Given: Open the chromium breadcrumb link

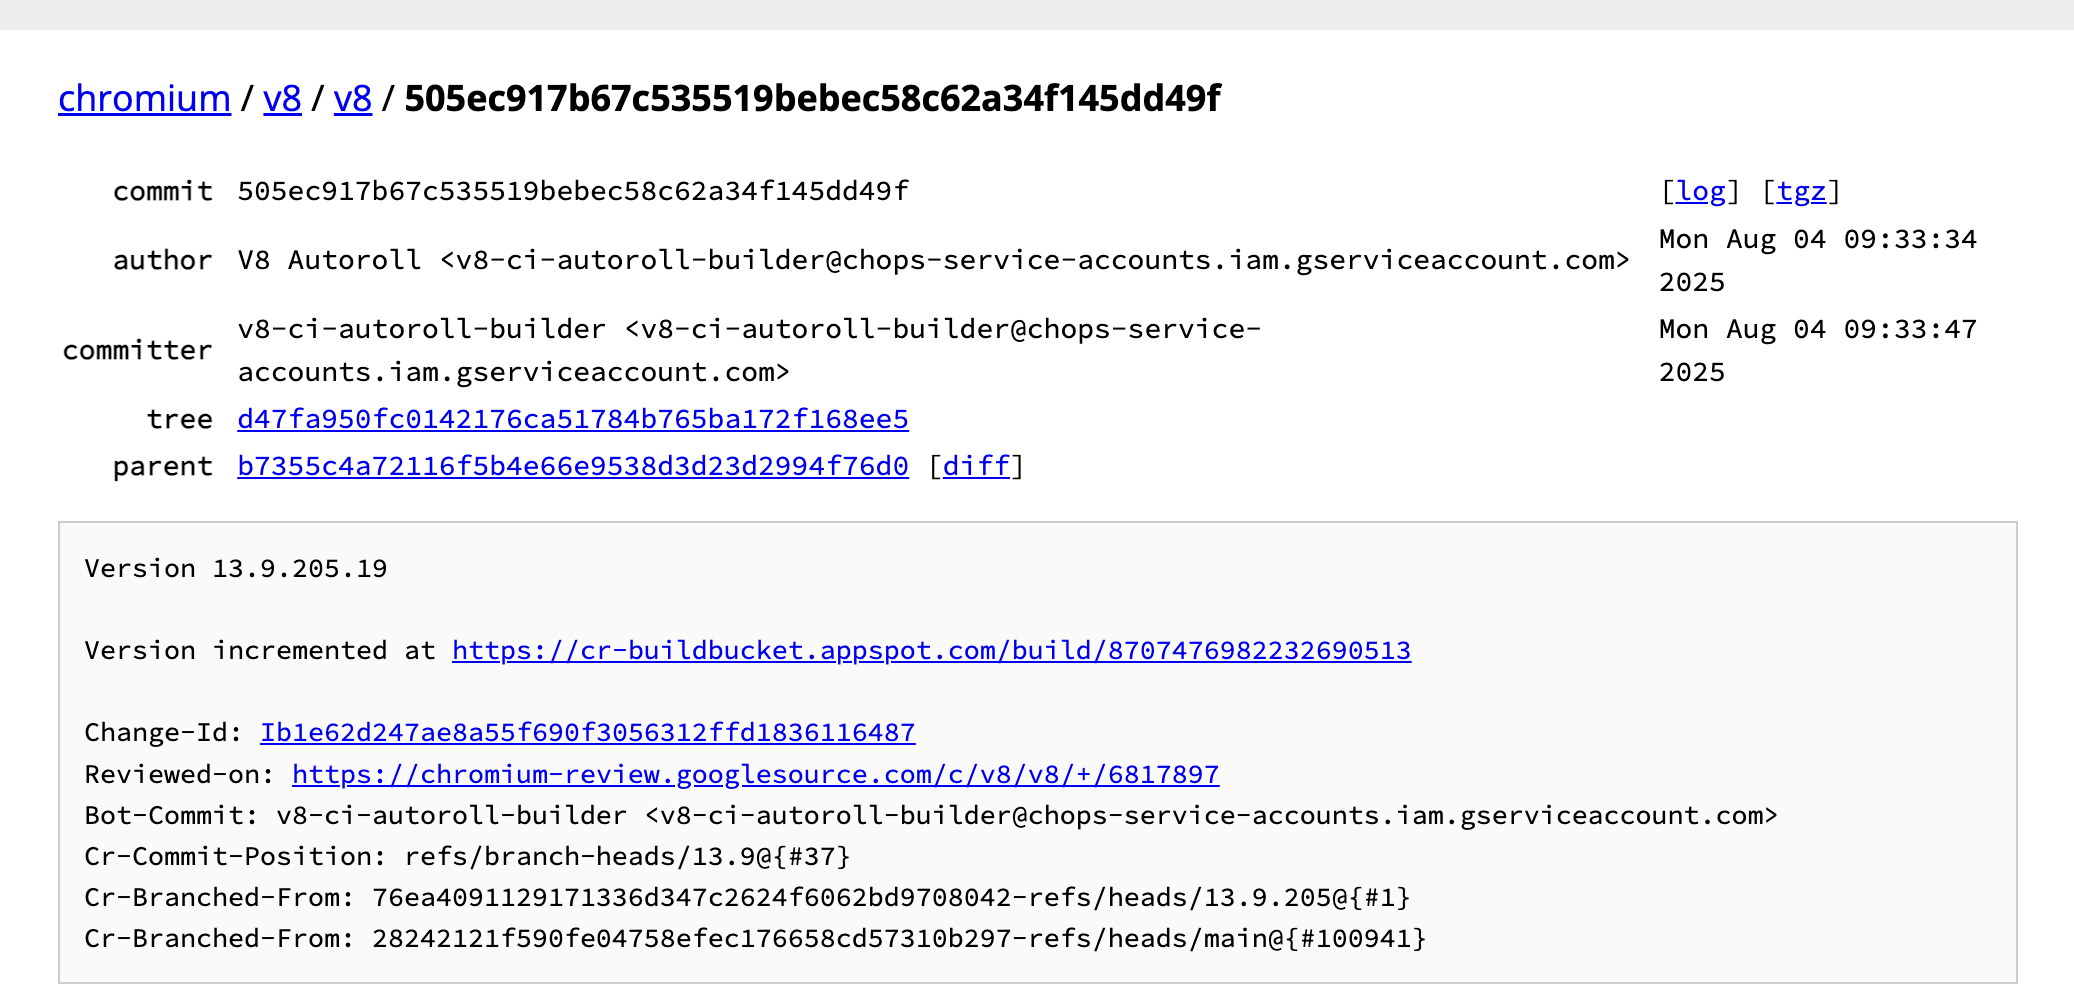Looking at the screenshot, I should (x=144, y=99).
